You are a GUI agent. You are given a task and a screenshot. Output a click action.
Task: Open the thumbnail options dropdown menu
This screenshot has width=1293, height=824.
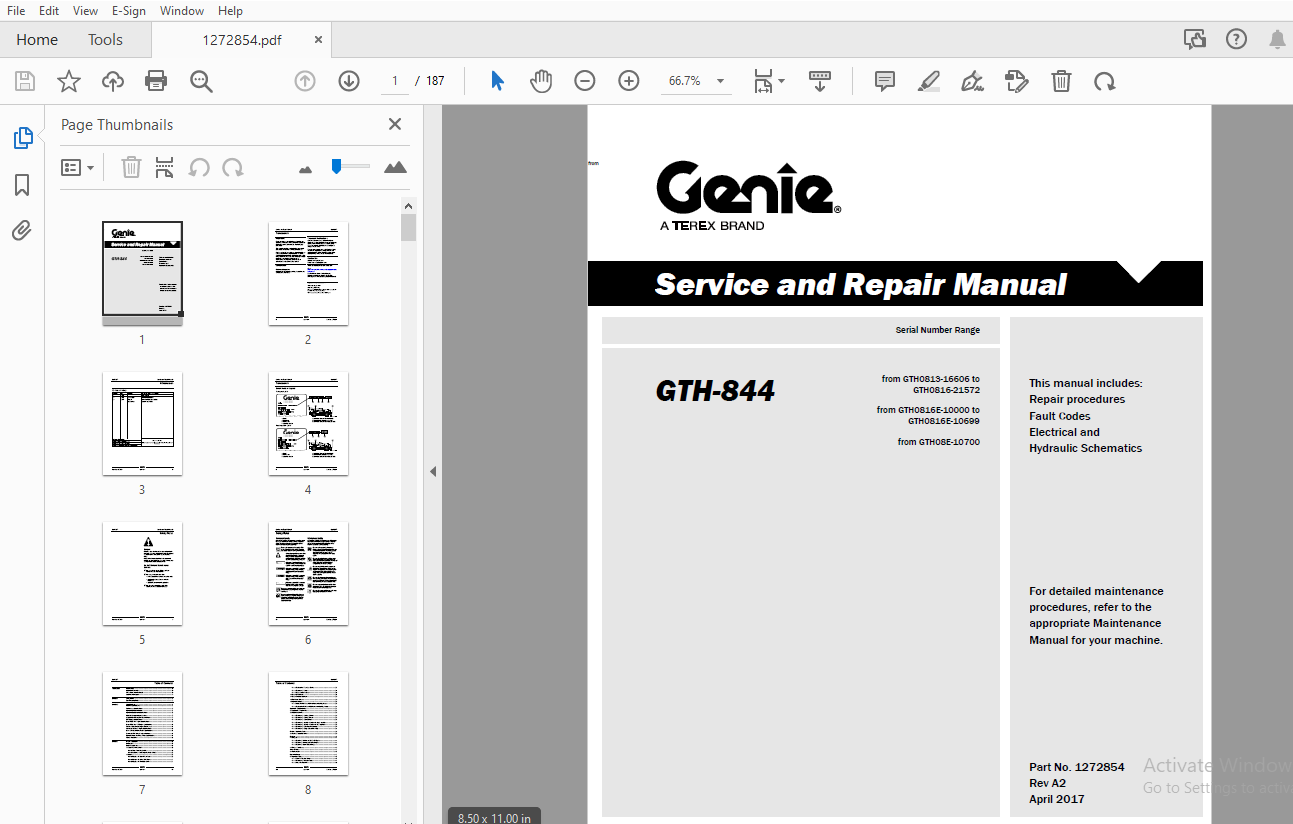click(77, 167)
